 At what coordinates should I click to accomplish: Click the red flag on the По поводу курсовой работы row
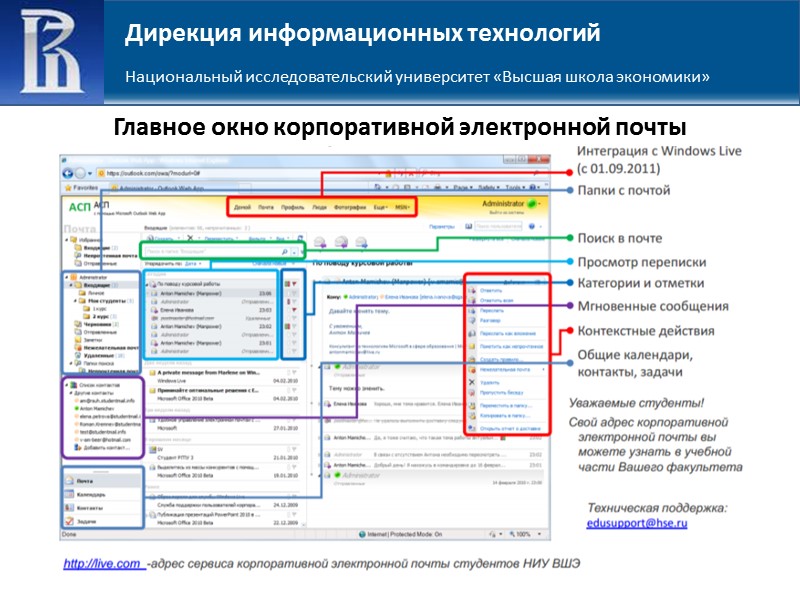pos(294,284)
